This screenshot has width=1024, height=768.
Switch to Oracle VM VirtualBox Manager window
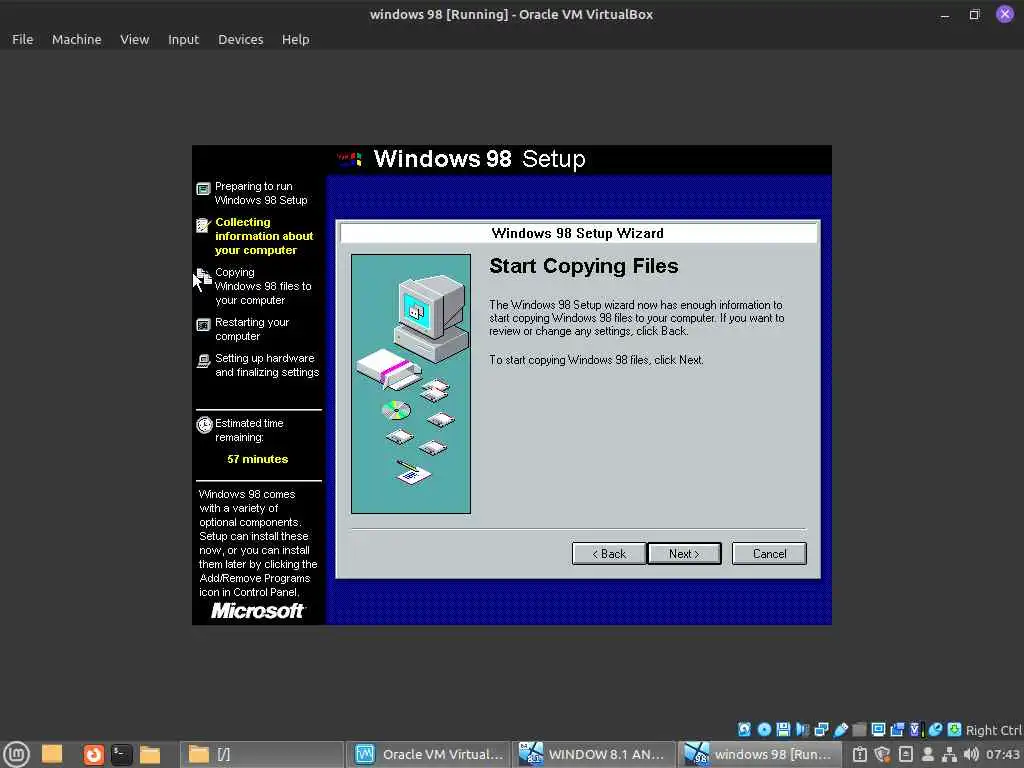coord(429,754)
